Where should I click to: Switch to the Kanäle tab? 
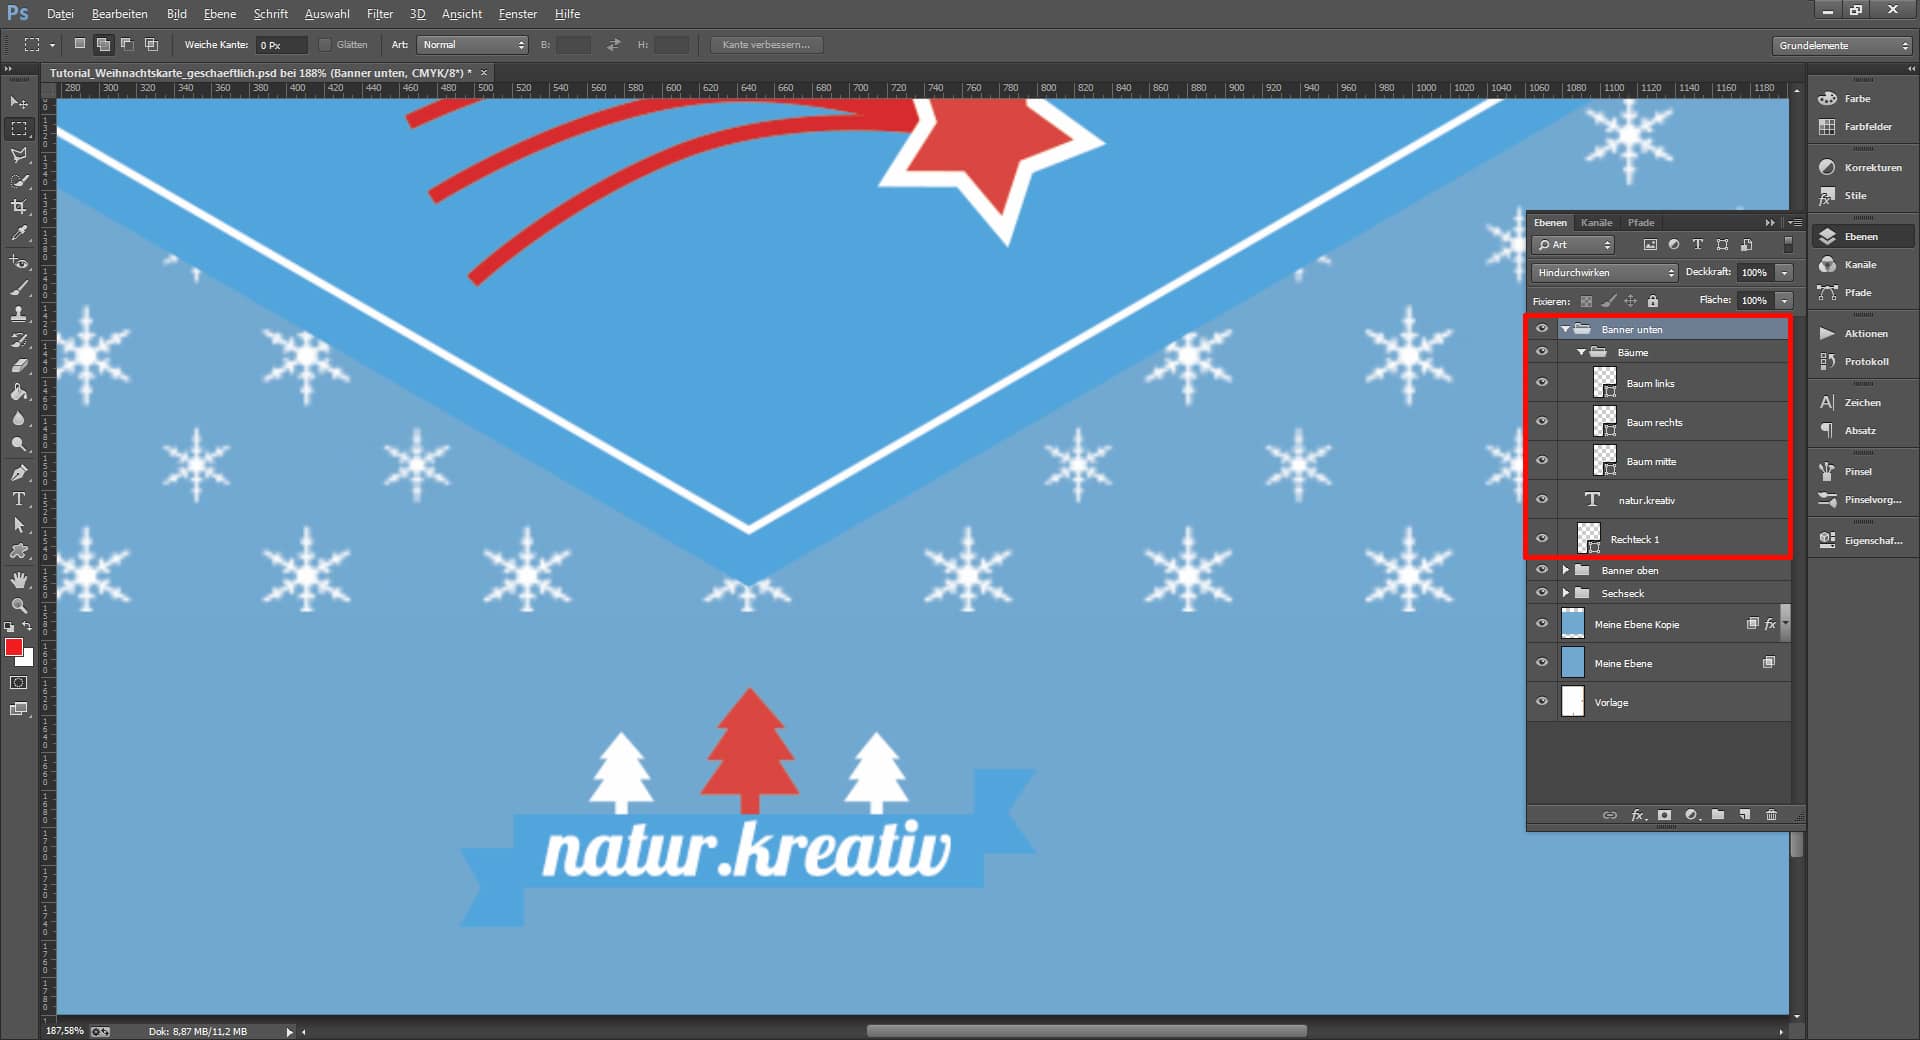1596,222
